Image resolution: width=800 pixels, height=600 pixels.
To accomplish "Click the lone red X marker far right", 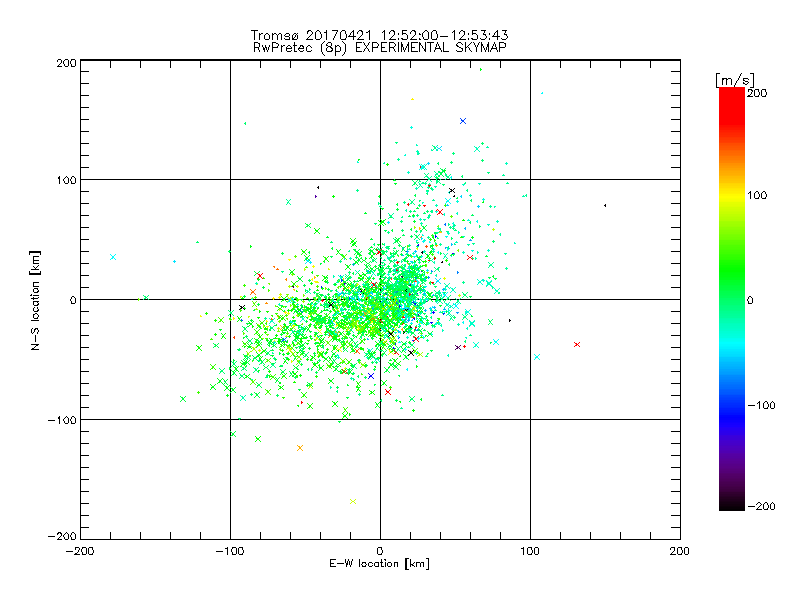I will pyautogui.click(x=577, y=344).
